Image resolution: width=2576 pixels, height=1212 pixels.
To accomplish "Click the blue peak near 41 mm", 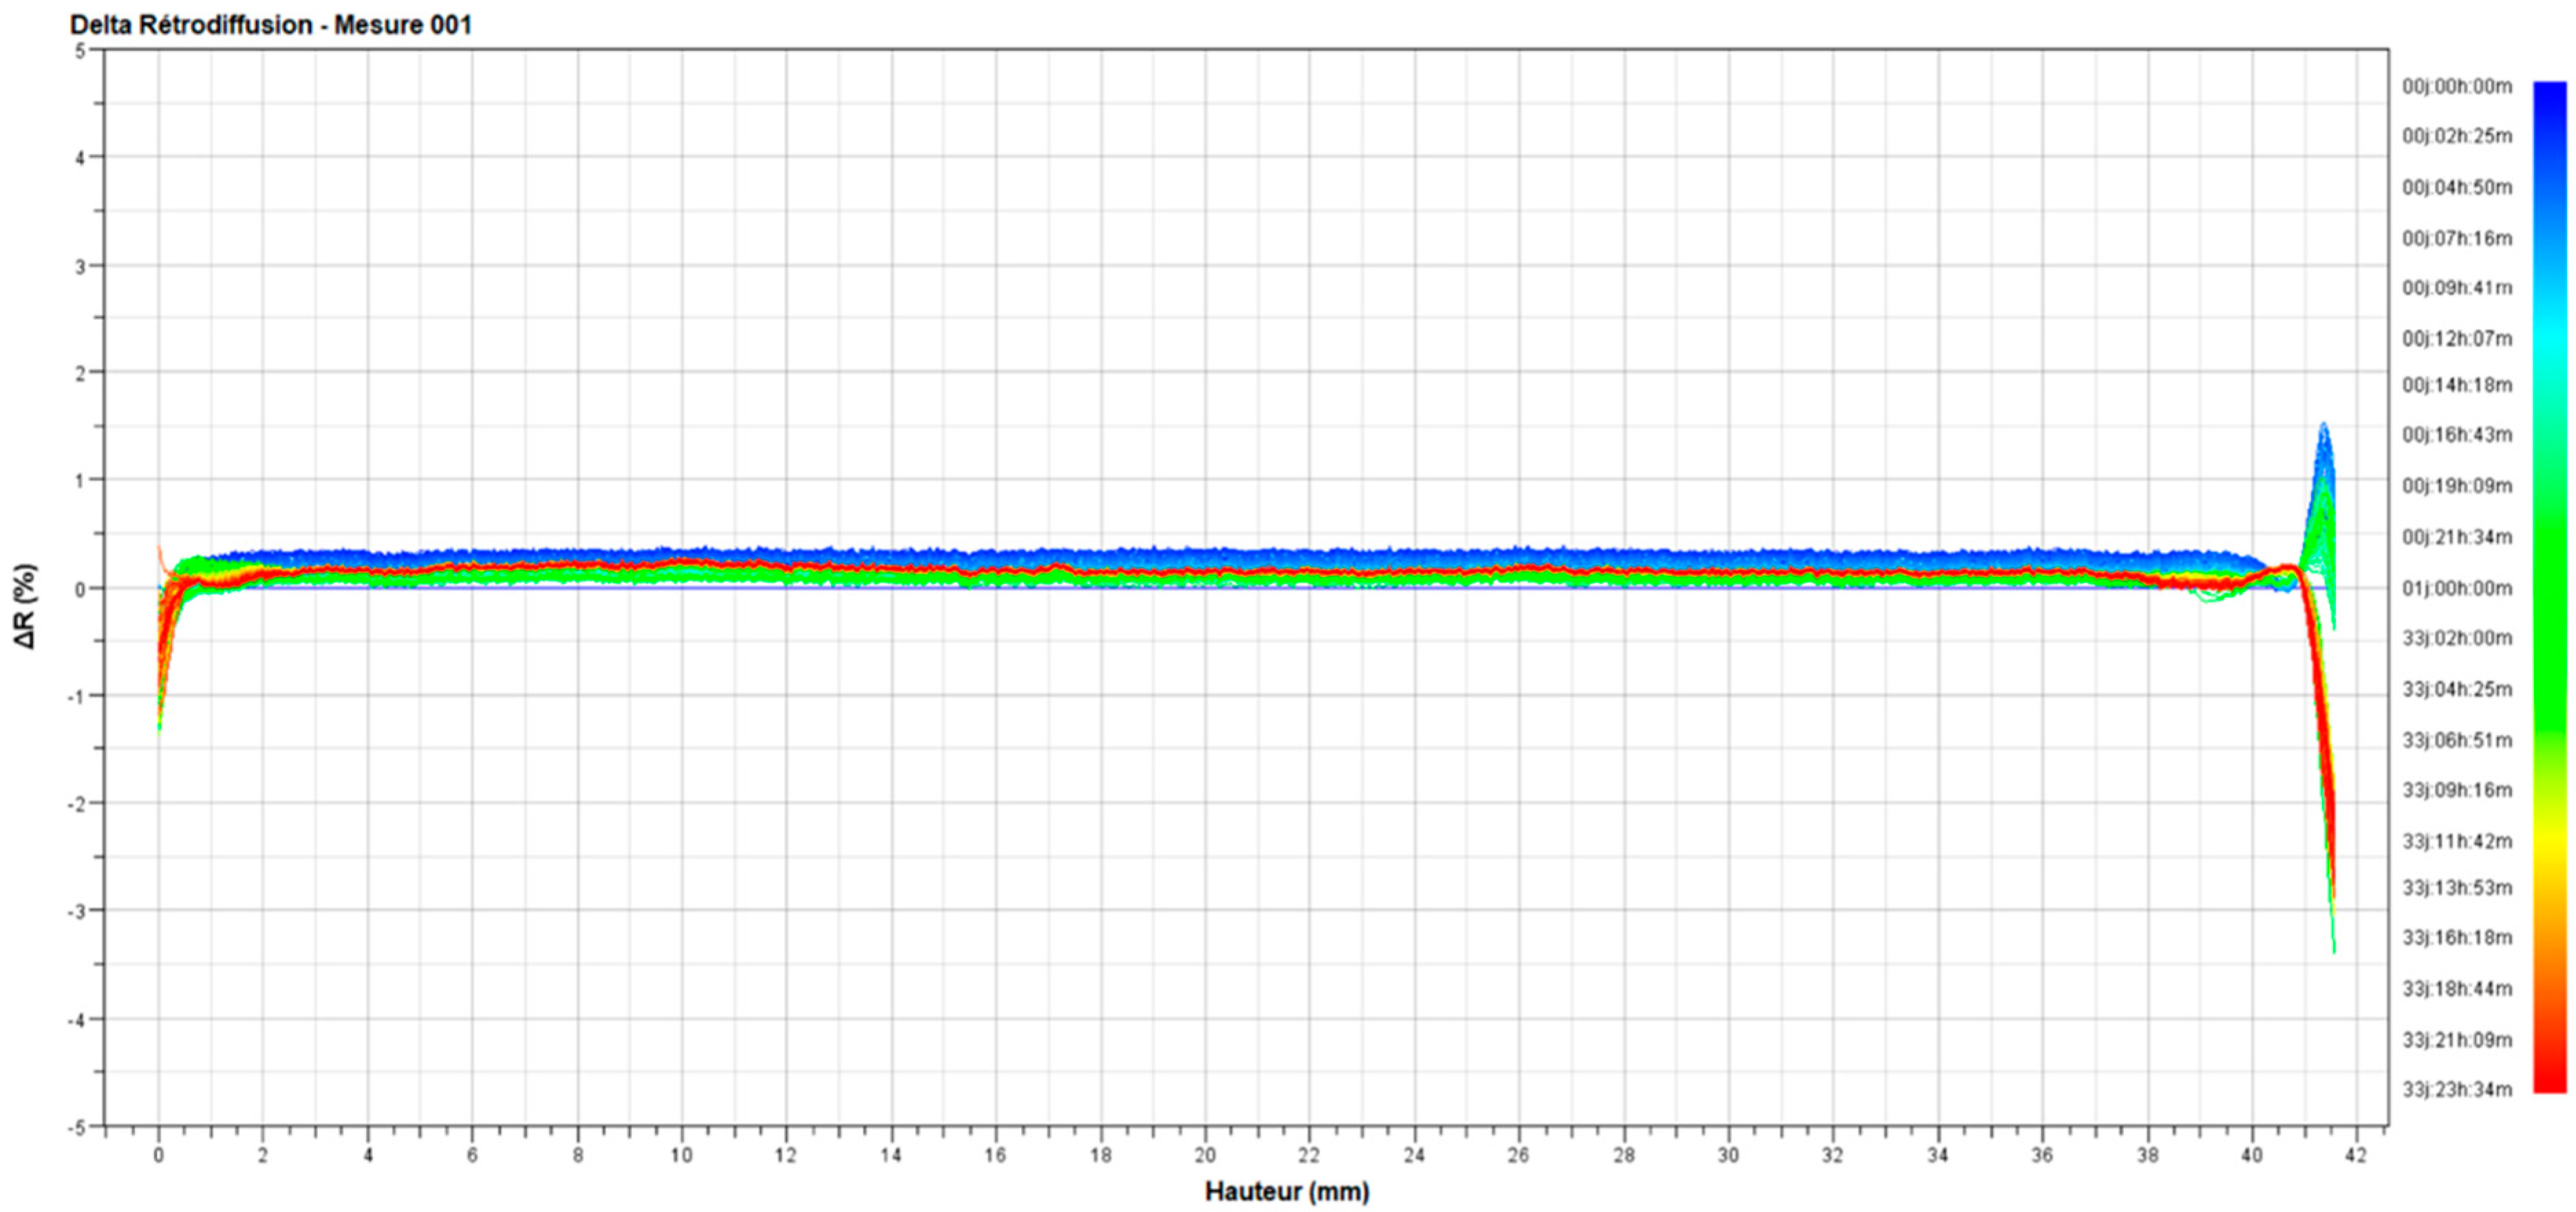I will [2323, 428].
